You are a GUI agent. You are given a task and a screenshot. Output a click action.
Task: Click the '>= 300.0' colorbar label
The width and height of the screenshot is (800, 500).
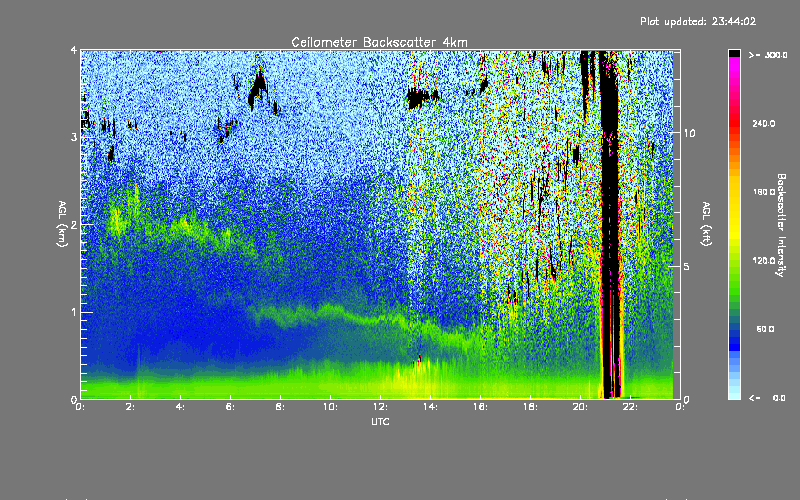[x=768, y=55]
